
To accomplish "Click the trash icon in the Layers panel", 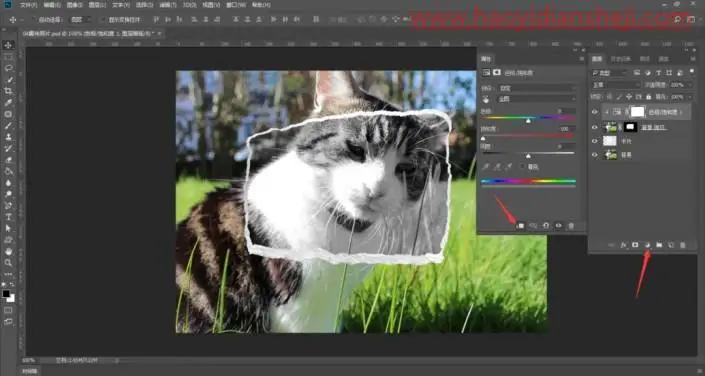I will (x=683, y=245).
